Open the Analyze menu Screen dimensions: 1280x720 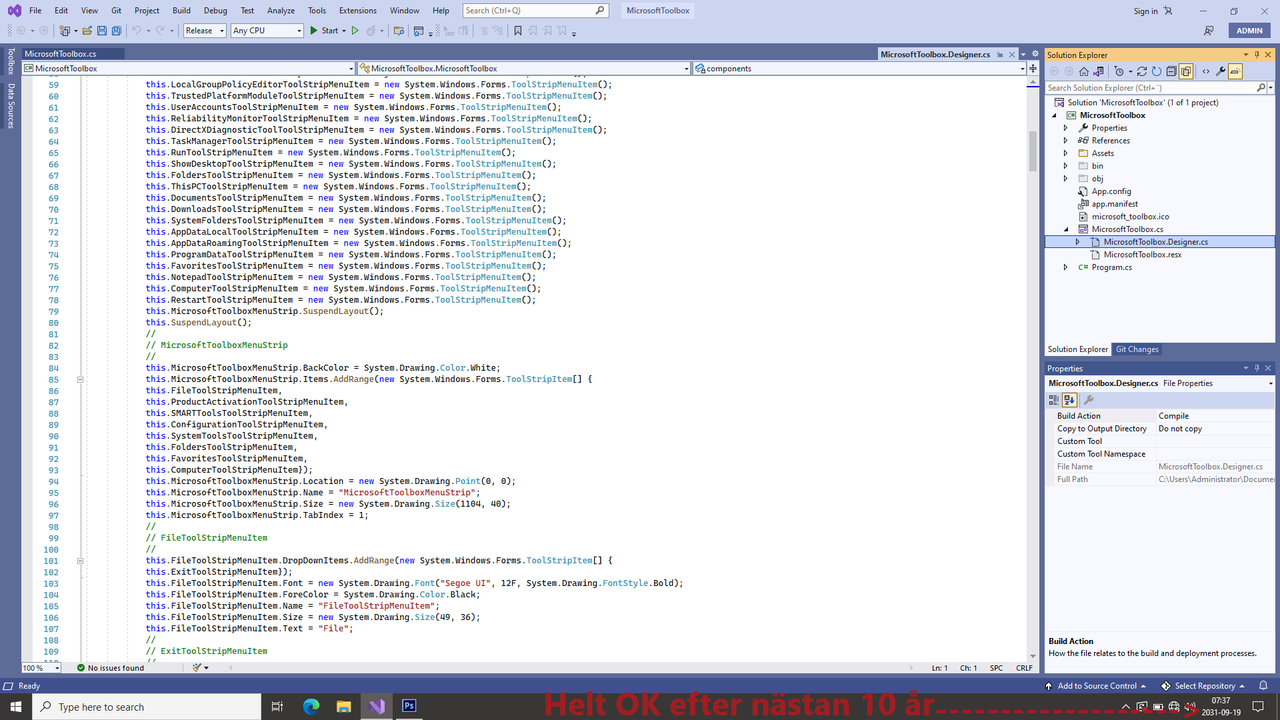click(281, 11)
